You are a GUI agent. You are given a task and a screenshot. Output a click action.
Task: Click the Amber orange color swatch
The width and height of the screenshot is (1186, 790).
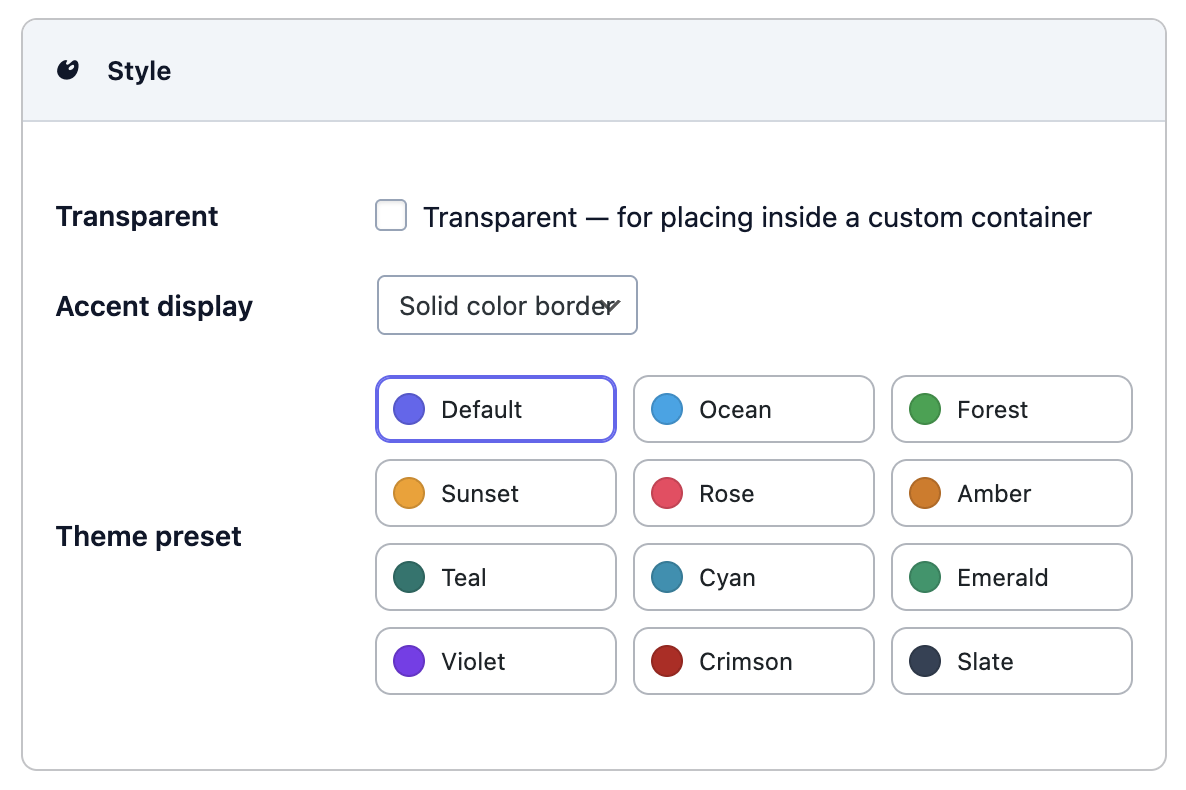[925, 493]
